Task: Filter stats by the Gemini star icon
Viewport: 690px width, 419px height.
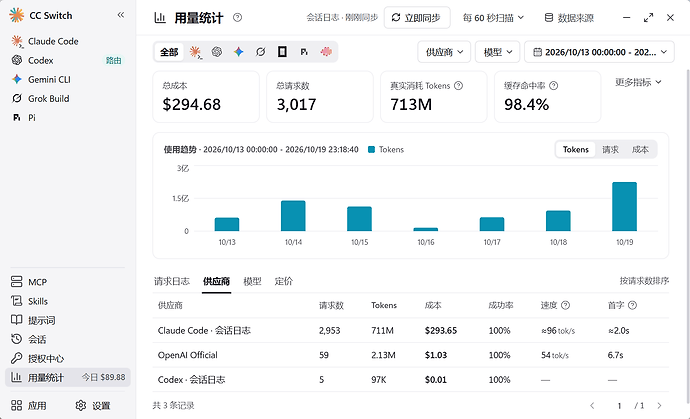Action: (x=239, y=52)
